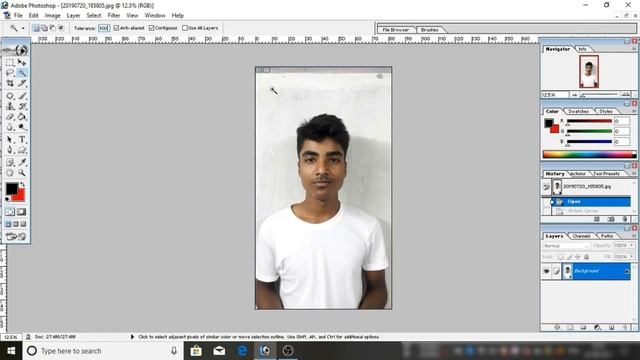Screen dimensions: 640x360
Task: Click the color spectrum ramp in Color panel
Action: pyautogui.click(x=589, y=154)
